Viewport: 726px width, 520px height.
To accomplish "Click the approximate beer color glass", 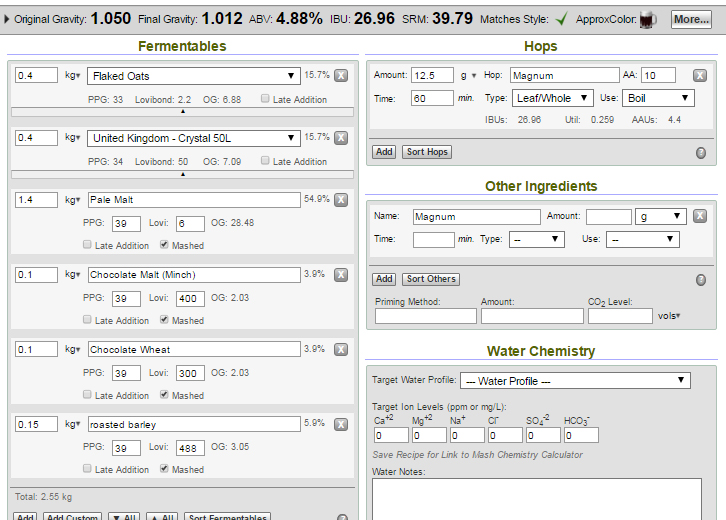I will [647, 19].
